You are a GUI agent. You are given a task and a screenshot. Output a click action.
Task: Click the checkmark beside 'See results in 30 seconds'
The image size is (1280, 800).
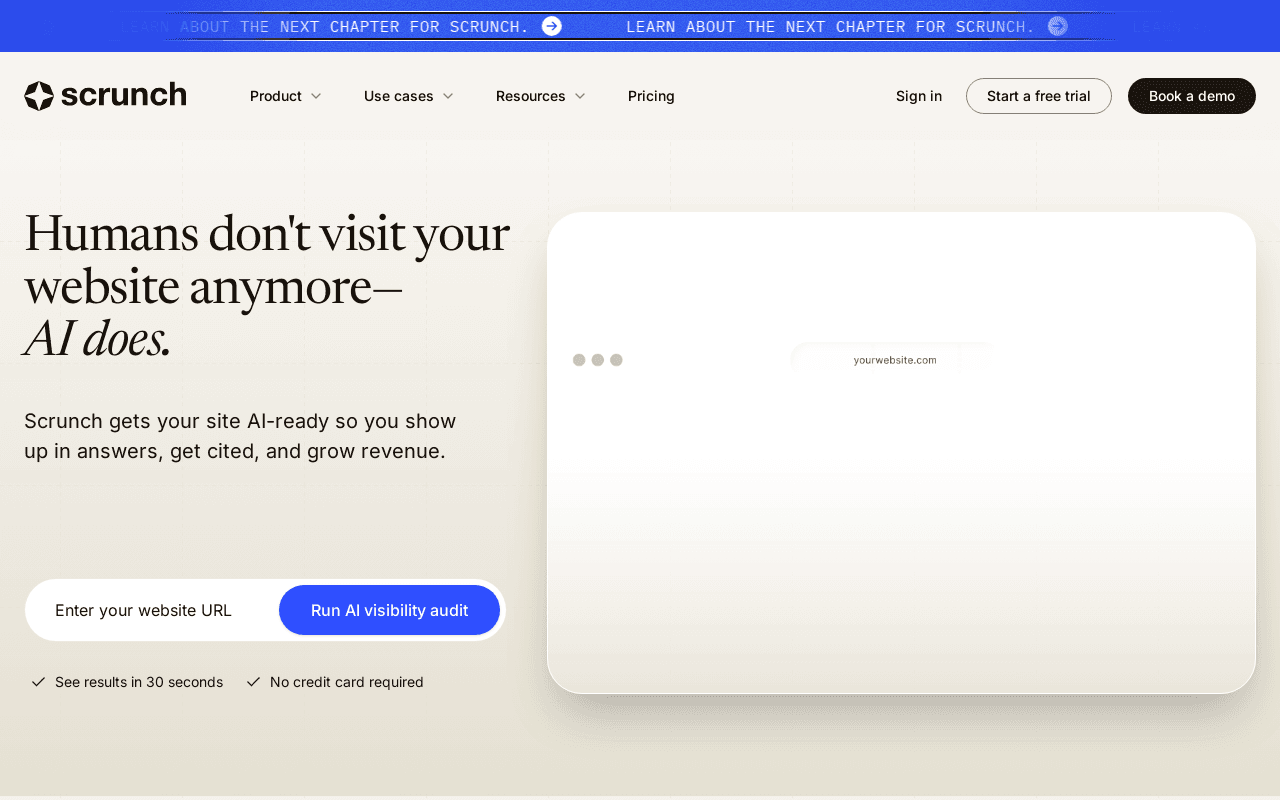pos(38,682)
